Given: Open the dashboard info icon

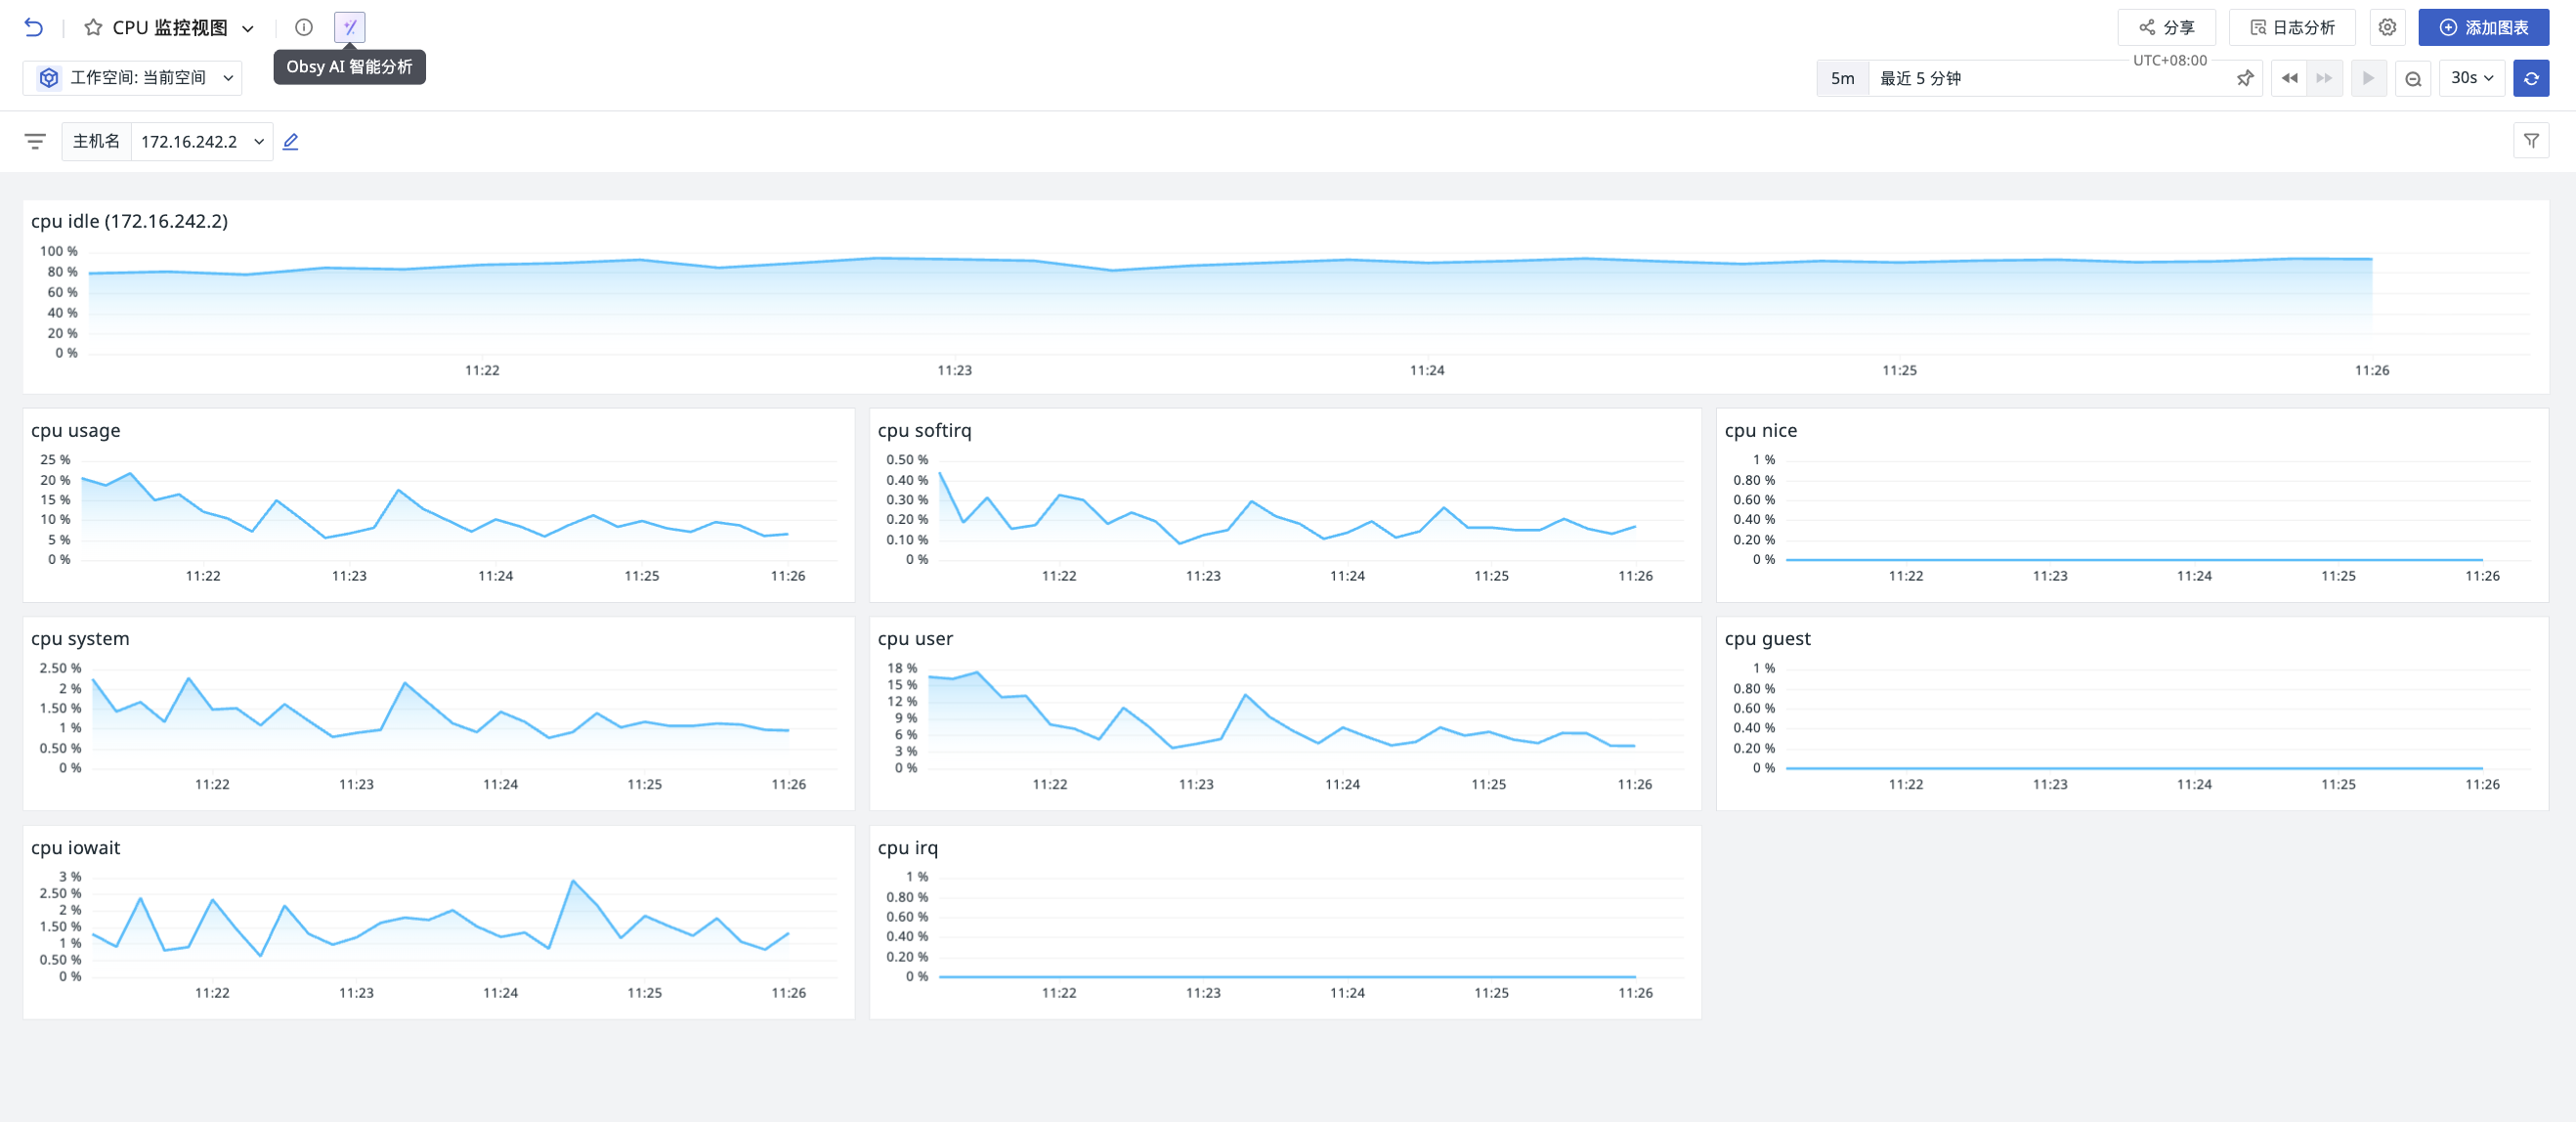Looking at the screenshot, I should pos(304,27).
